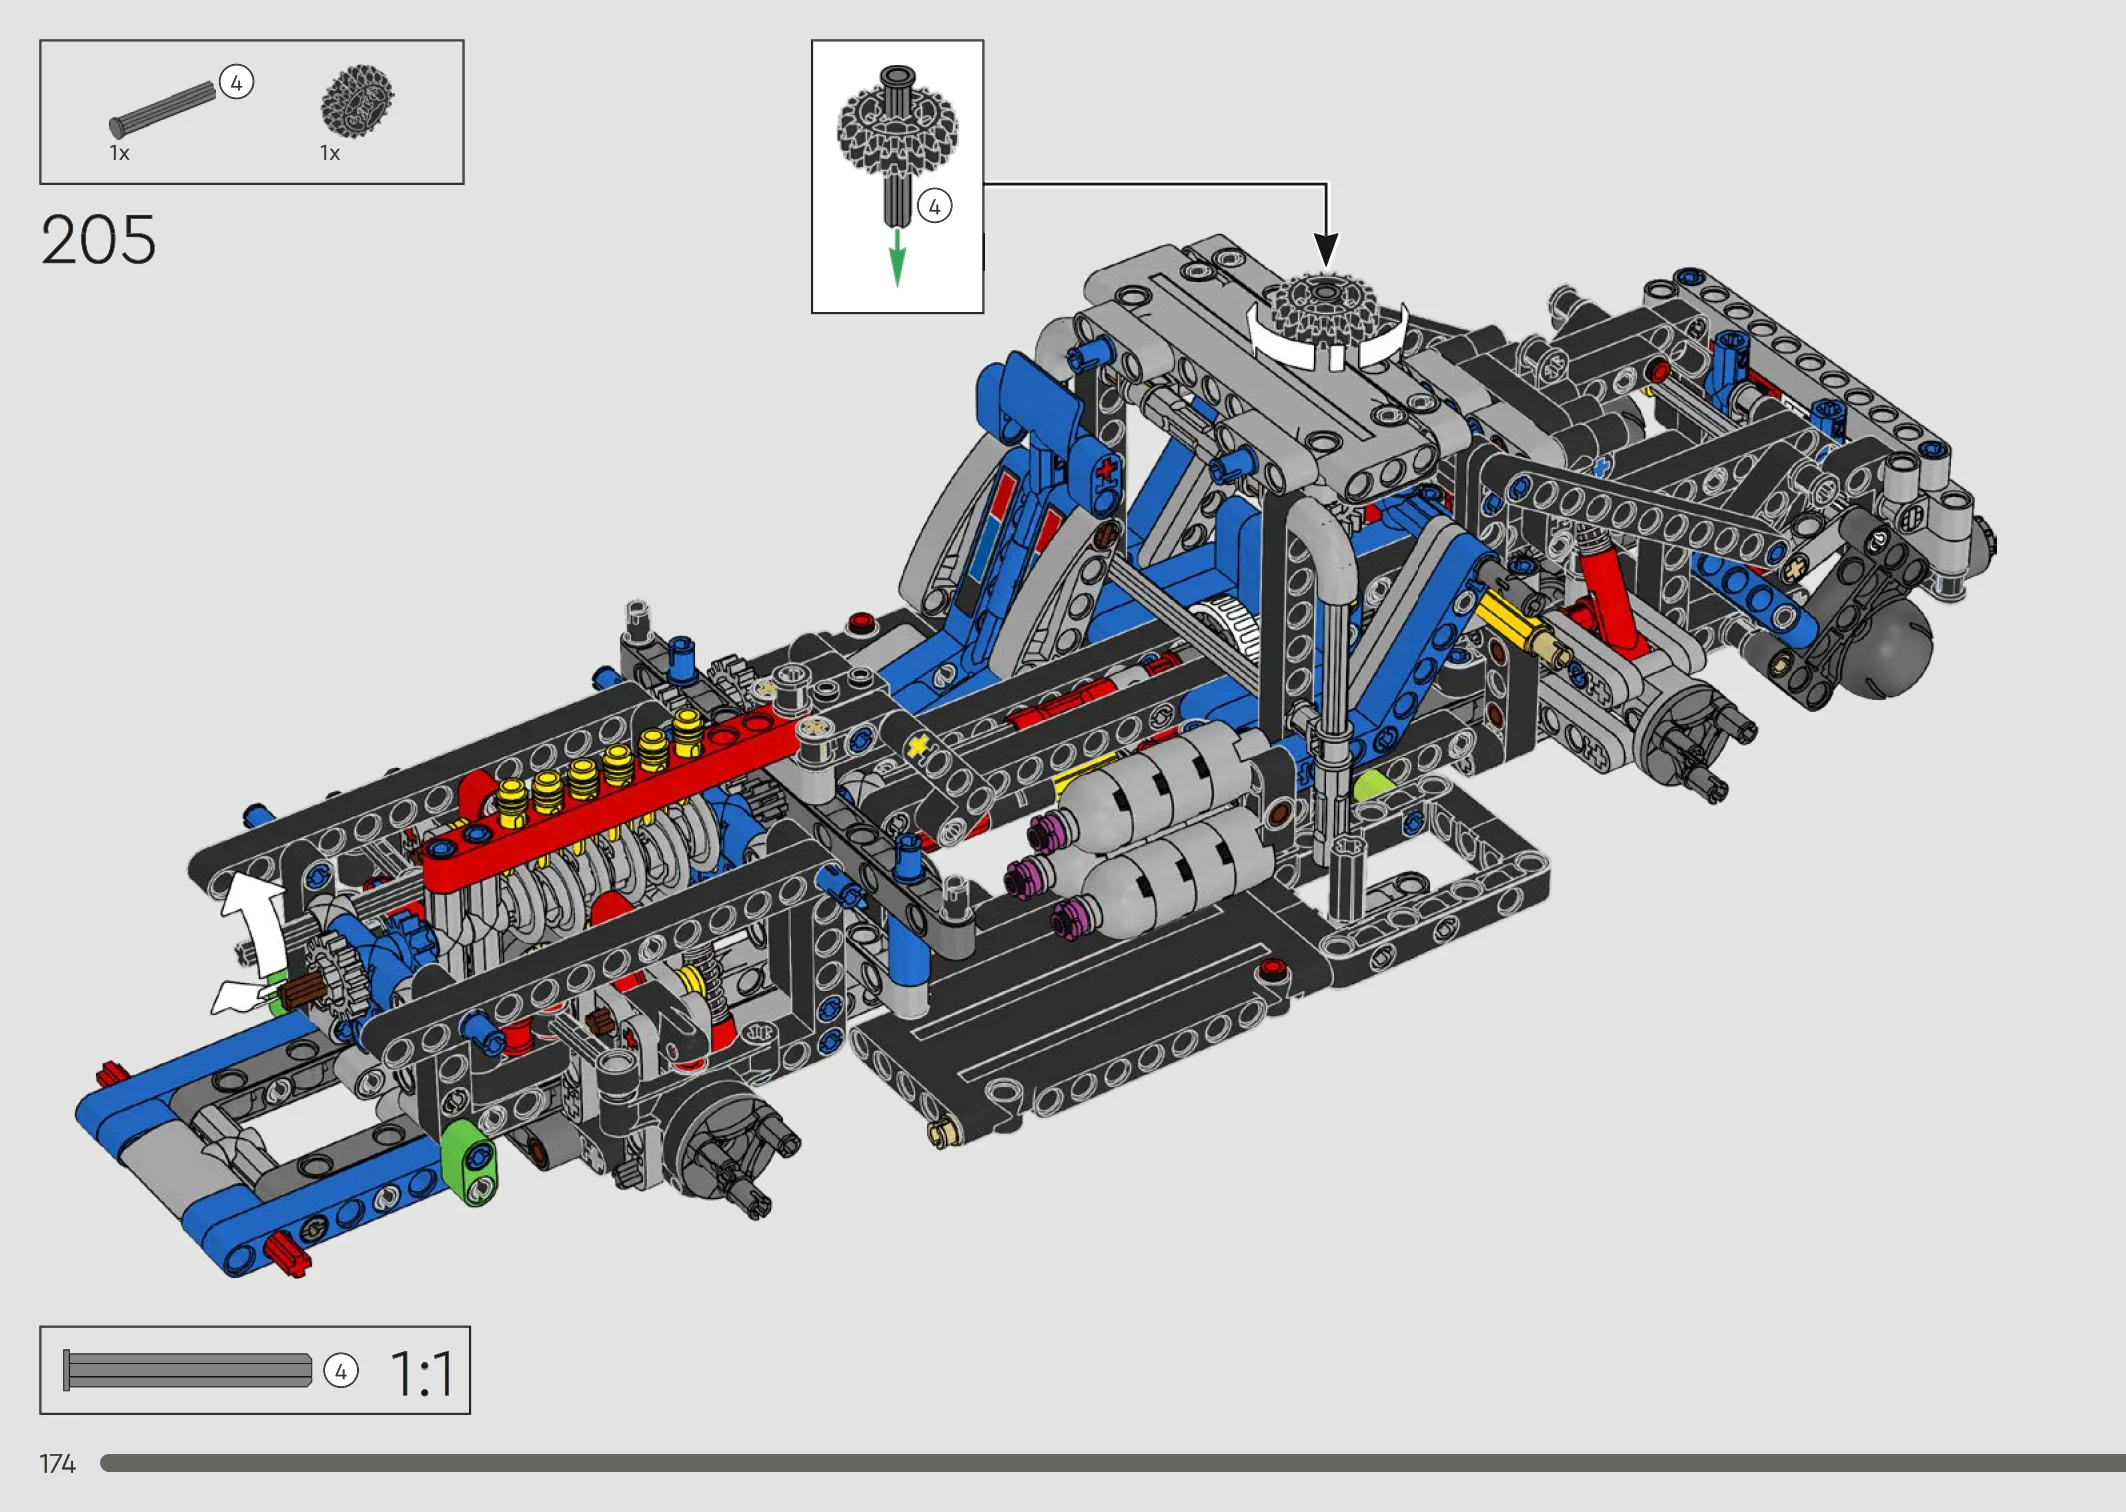The width and height of the screenshot is (2126, 1512).
Task: Click the step number 205
Action: tap(98, 240)
